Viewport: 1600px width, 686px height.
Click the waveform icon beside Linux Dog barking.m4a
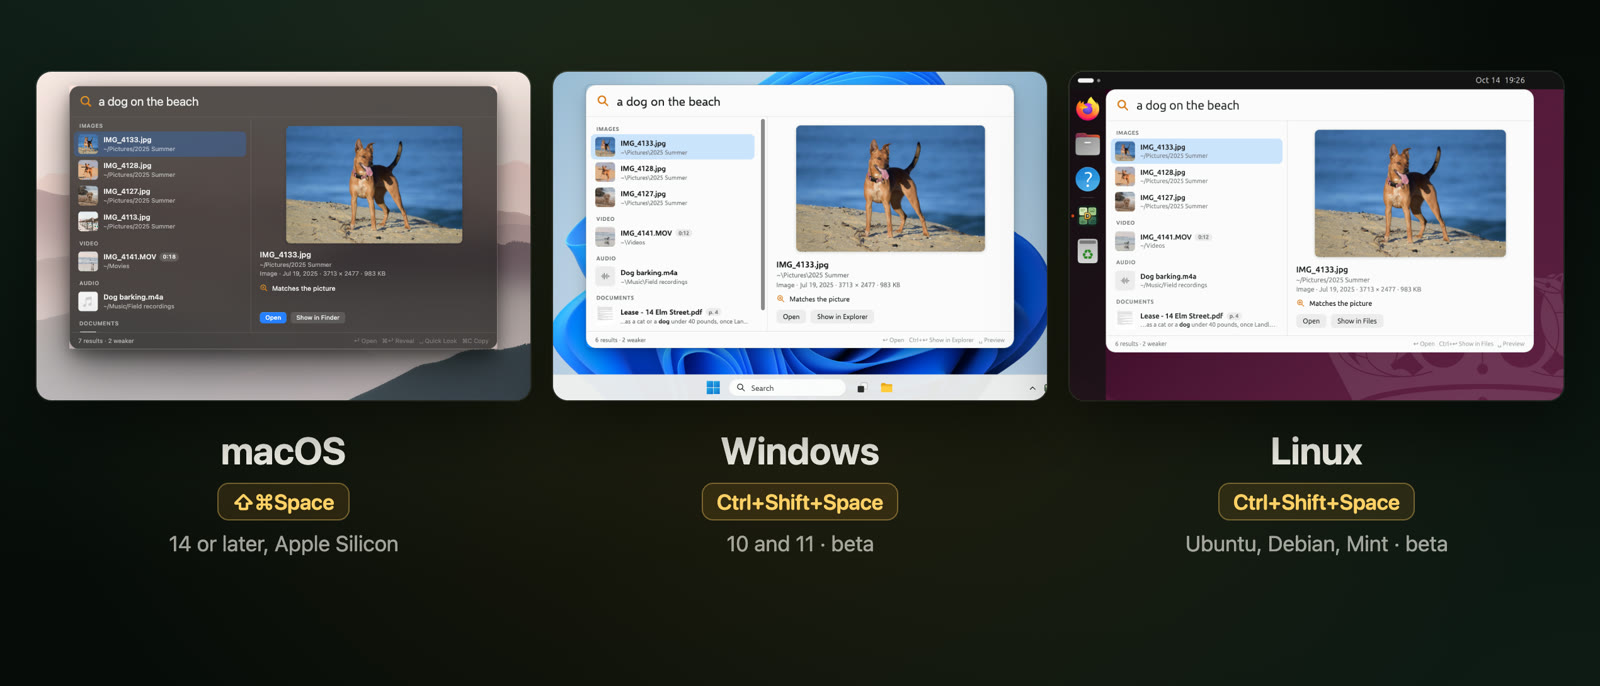tap(1125, 280)
